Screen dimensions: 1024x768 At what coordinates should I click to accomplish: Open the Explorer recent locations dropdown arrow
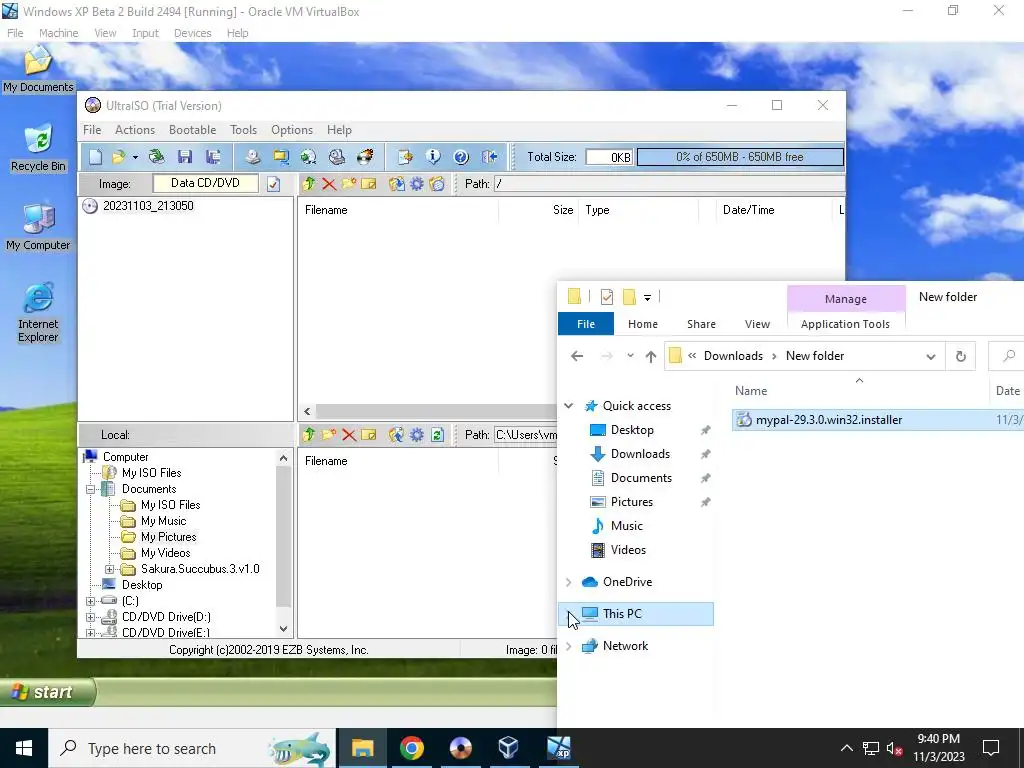click(630, 356)
